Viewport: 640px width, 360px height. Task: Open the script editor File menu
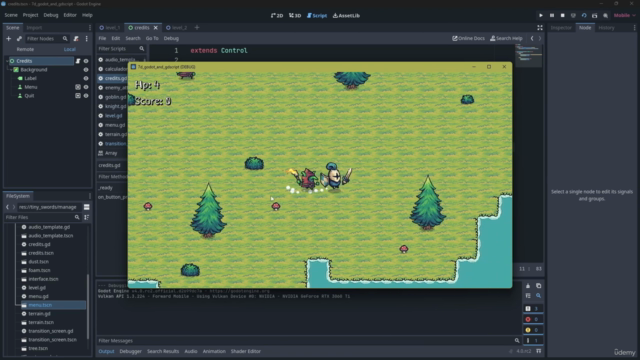click(x=102, y=38)
